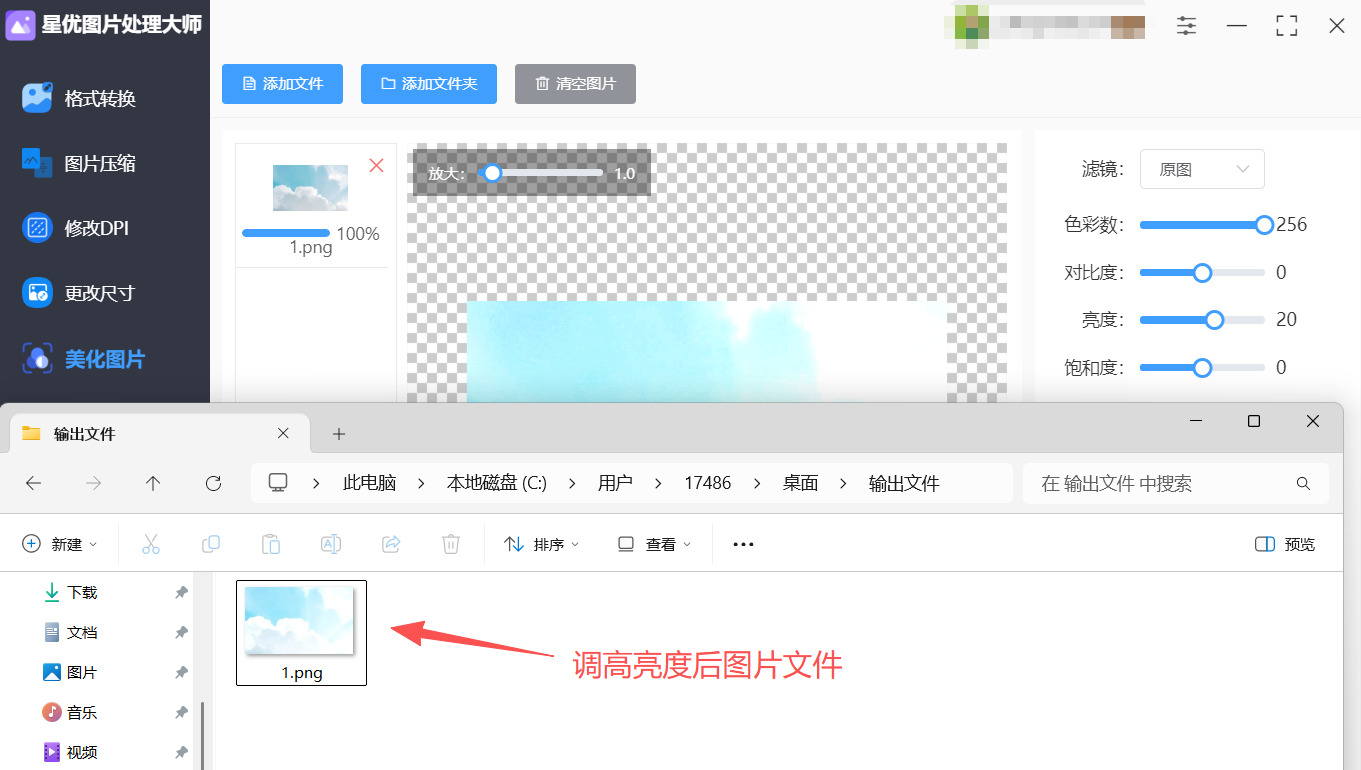Open the three-dot more options menu

[x=743, y=544]
